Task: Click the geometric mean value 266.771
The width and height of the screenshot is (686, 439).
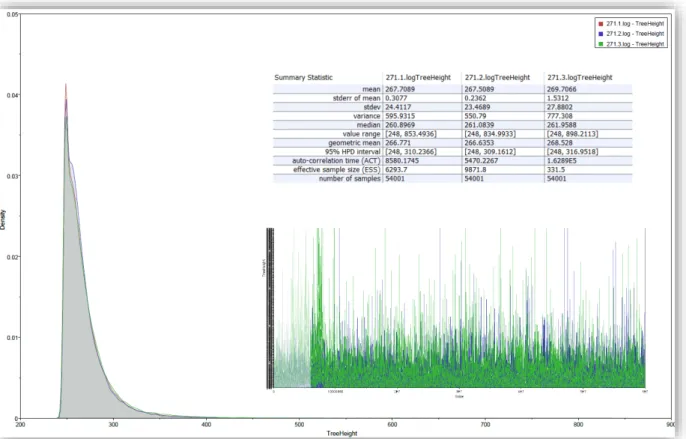Action: [x=398, y=143]
